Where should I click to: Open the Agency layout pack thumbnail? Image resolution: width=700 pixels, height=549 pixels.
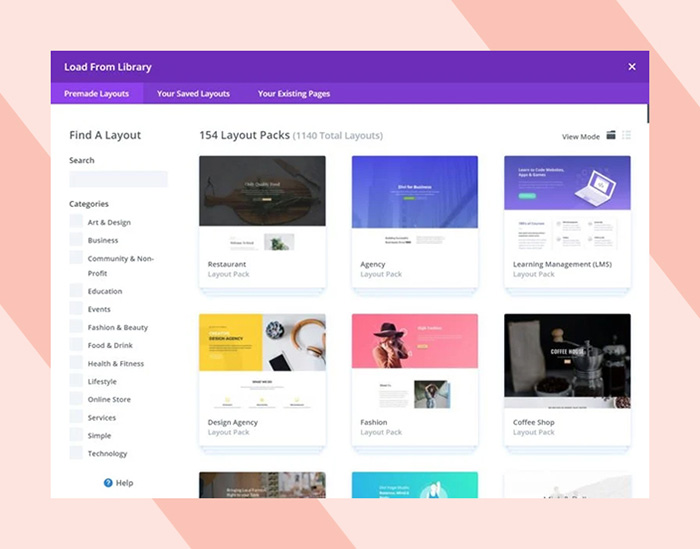coord(415,204)
